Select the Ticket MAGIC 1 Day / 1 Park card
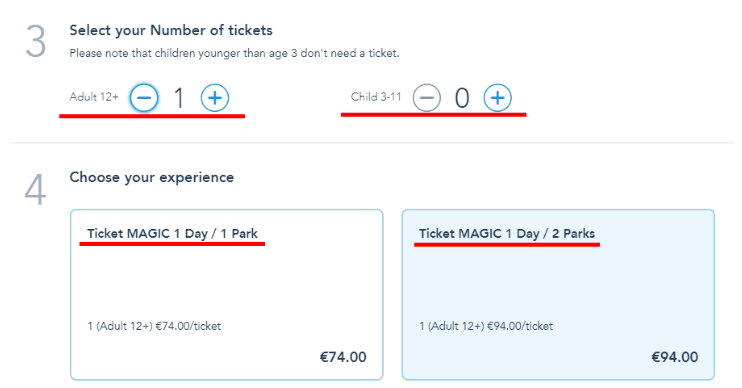This screenshot has height=388, width=742. tap(227, 294)
